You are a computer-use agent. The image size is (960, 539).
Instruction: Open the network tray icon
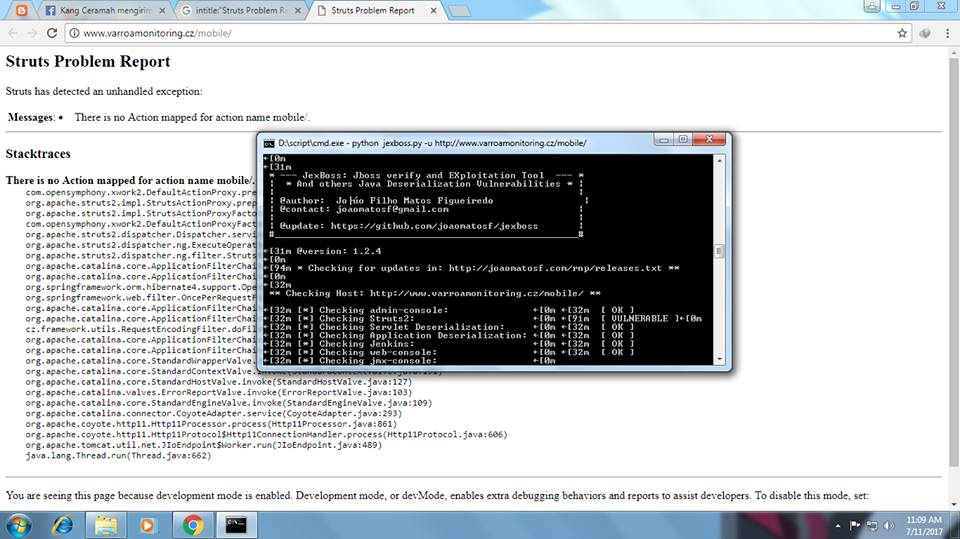(x=872, y=526)
